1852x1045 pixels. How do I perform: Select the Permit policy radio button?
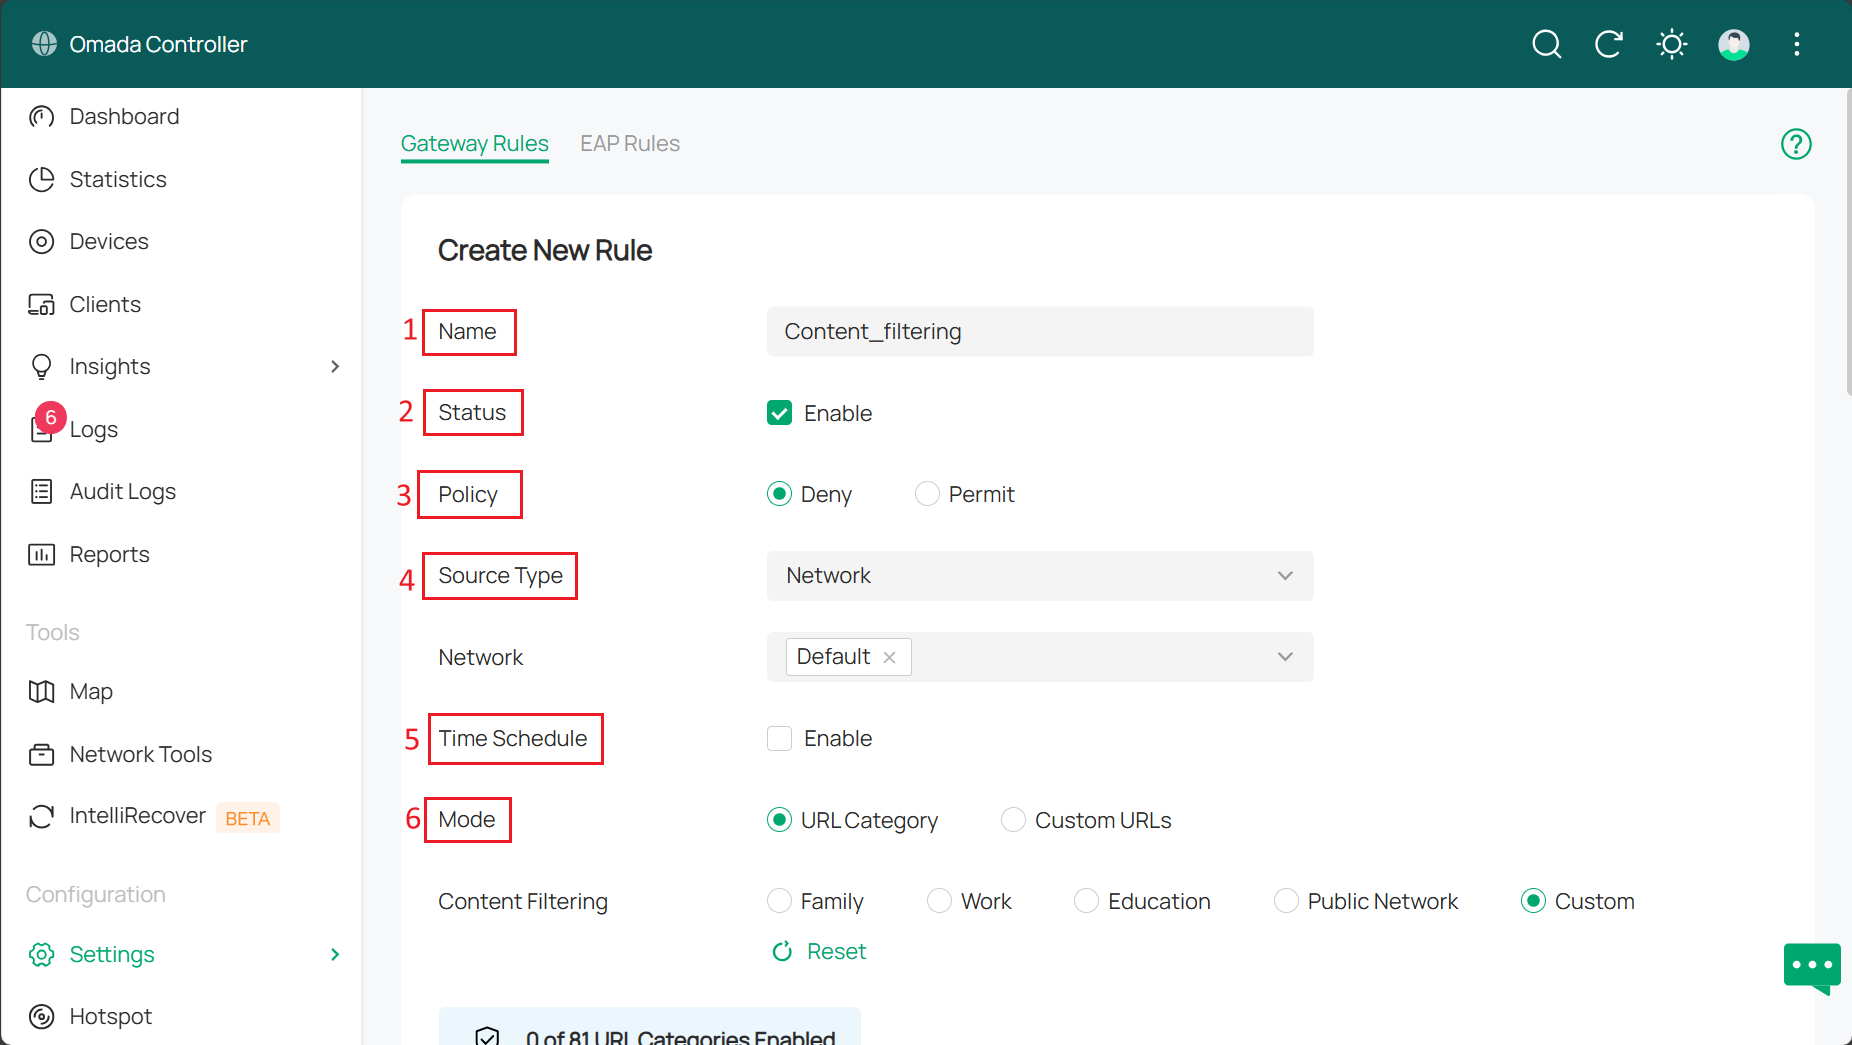click(x=927, y=494)
